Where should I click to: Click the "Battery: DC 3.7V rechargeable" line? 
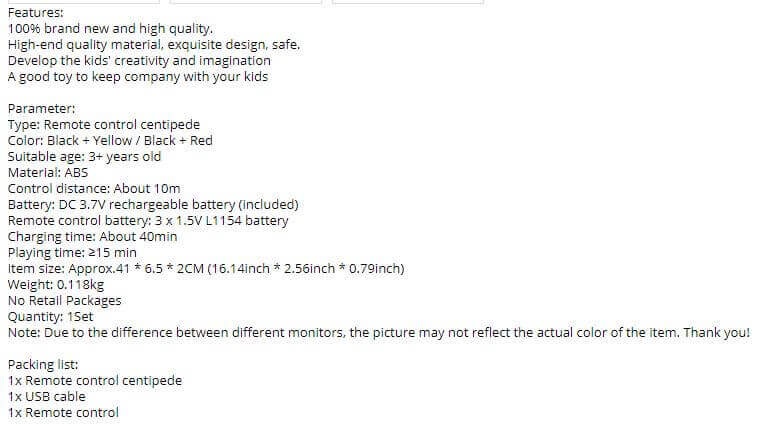(x=153, y=204)
